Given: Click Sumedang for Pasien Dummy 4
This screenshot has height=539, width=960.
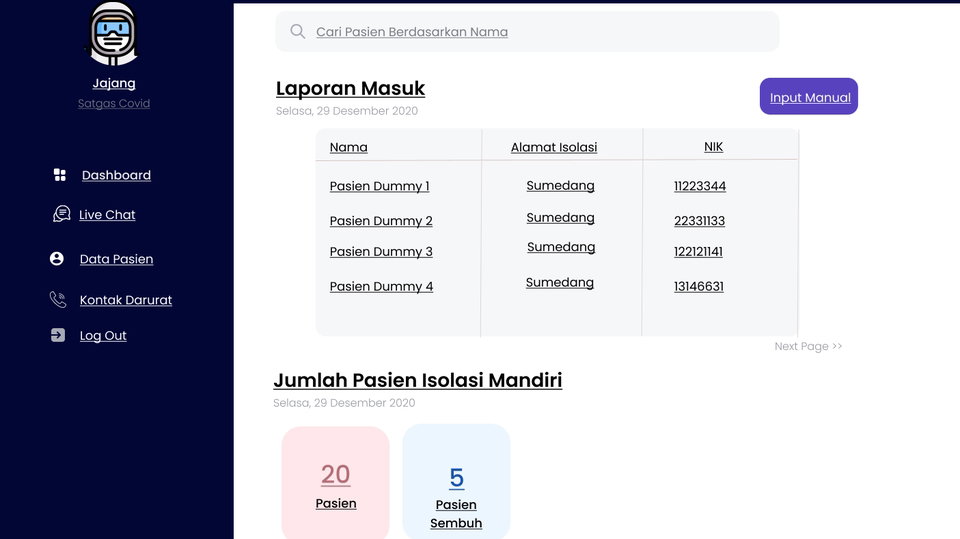Looking at the screenshot, I should pyautogui.click(x=560, y=282).
